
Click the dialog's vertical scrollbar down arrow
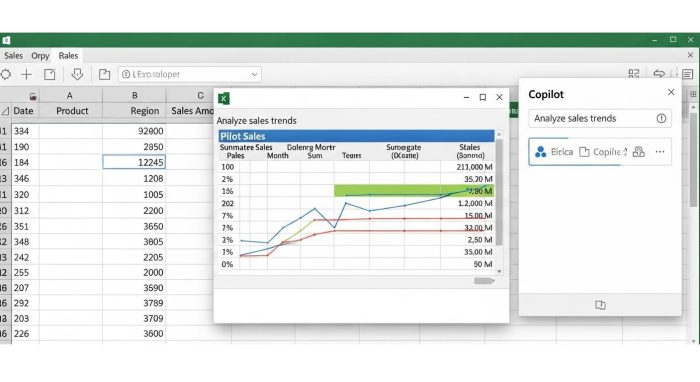click(499, 271)
